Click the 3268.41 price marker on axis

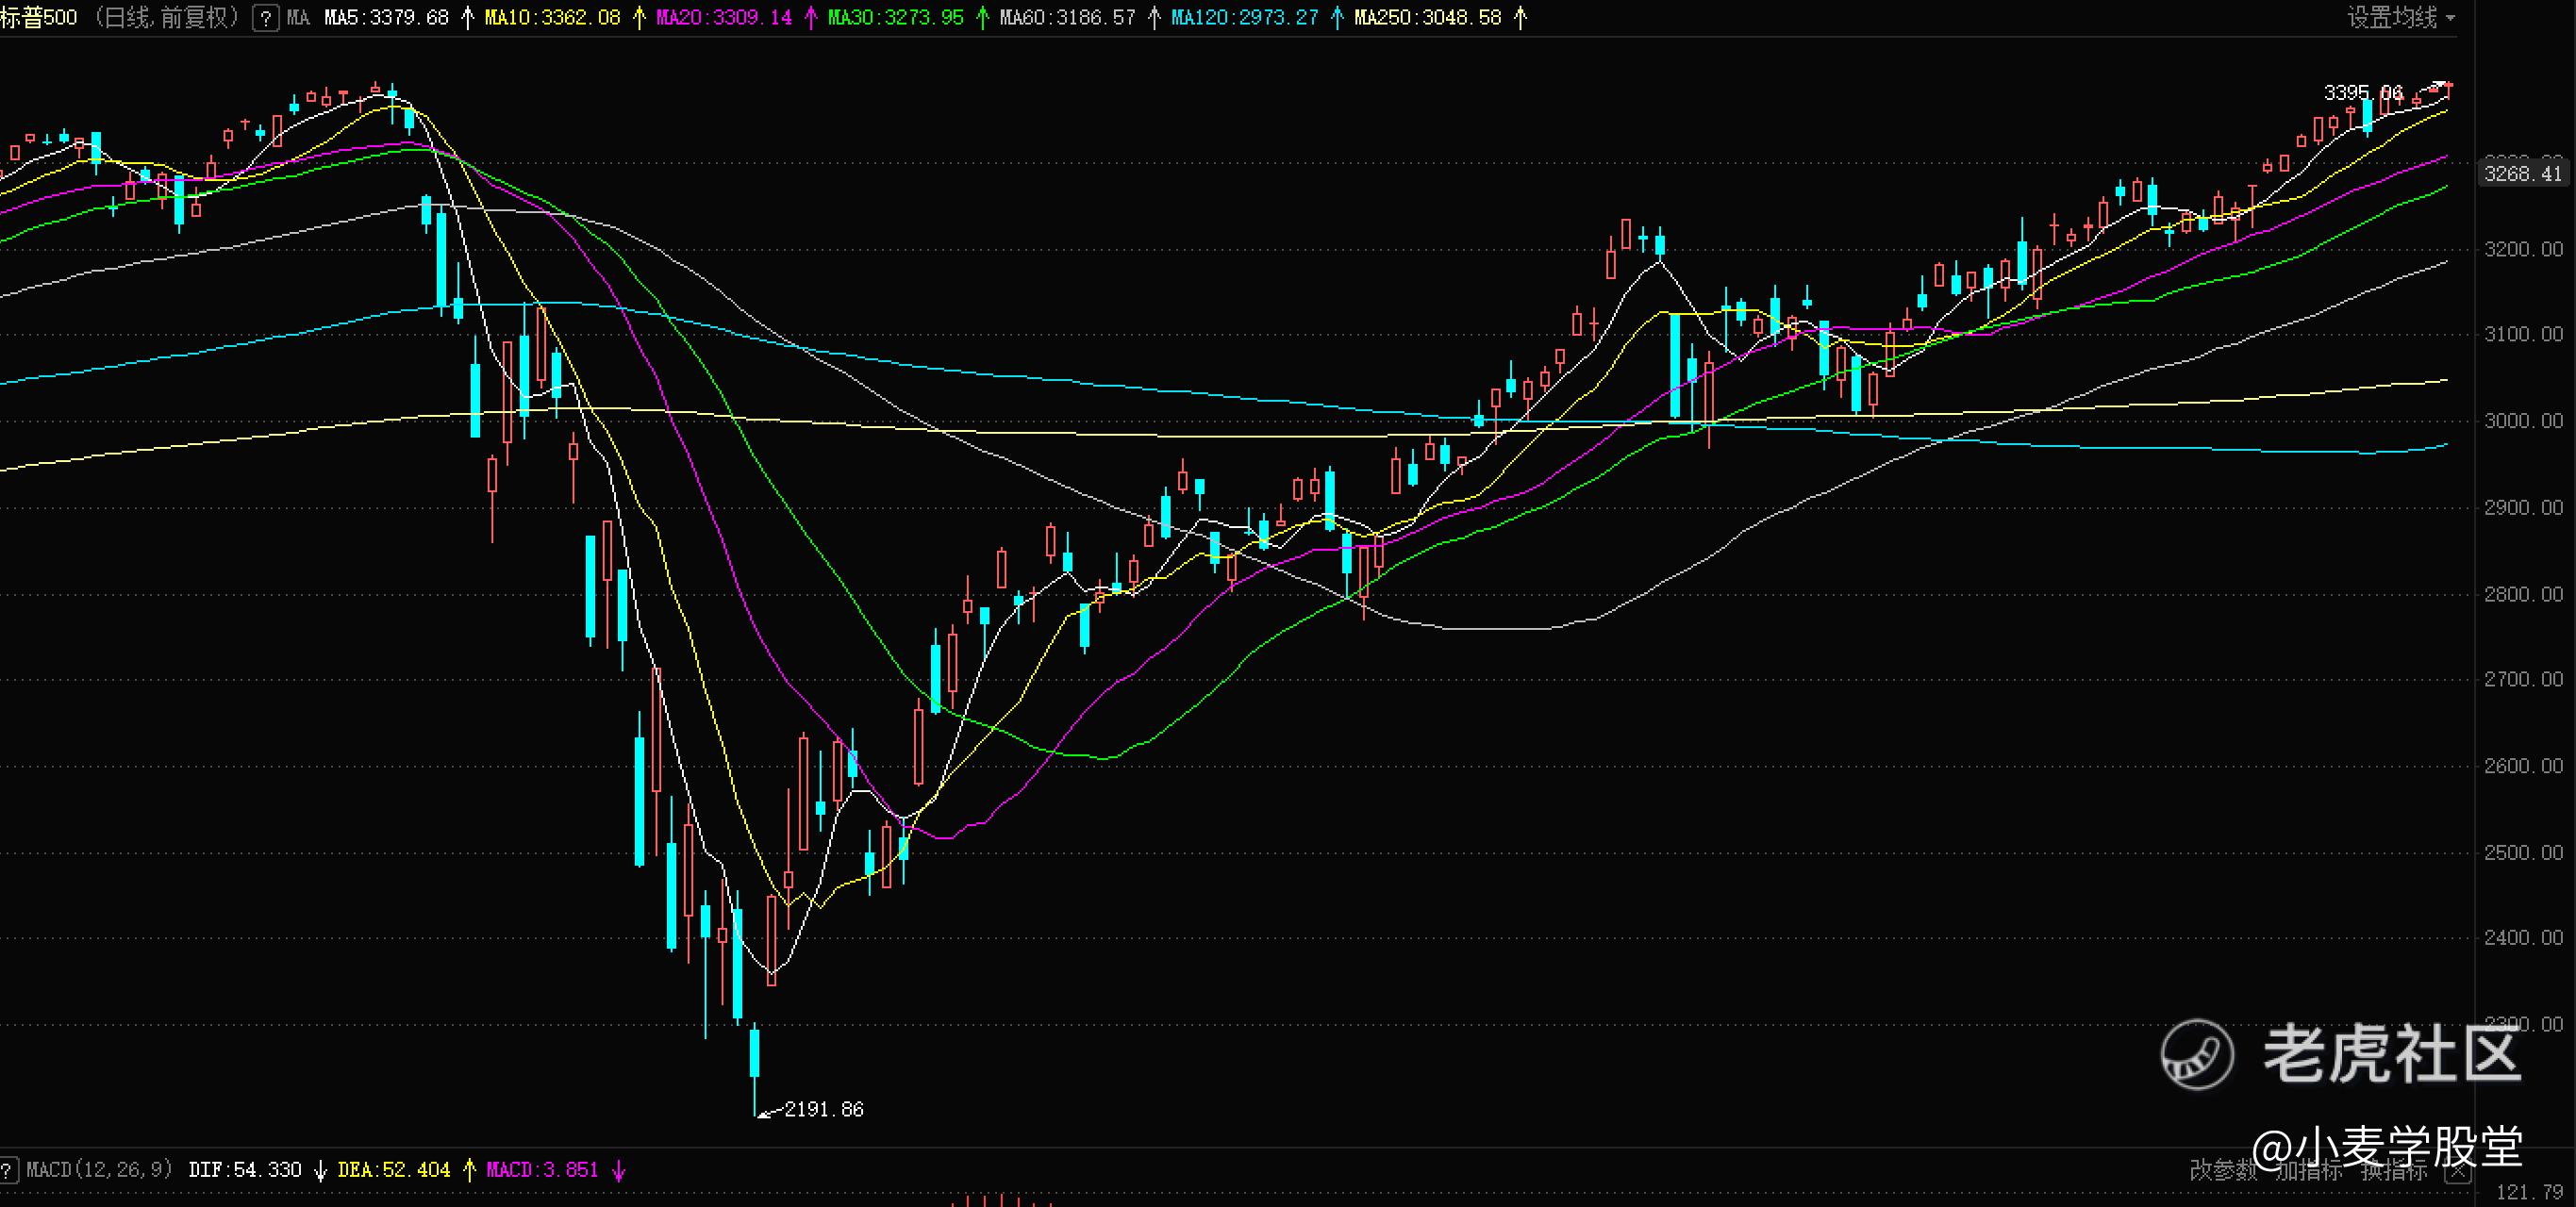coord(2522,174)
